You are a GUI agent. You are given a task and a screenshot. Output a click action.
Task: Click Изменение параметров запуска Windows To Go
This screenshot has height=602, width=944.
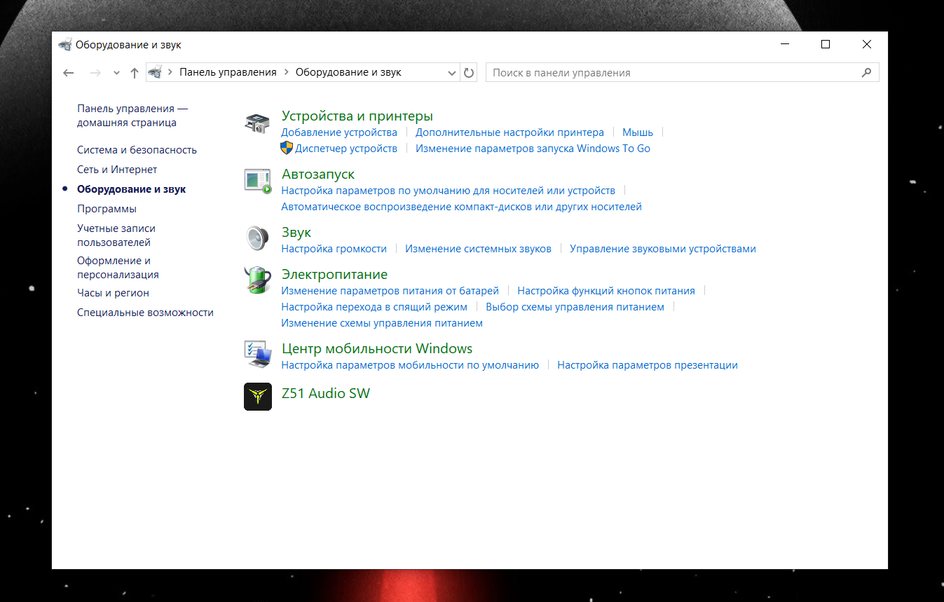point(533,149)
